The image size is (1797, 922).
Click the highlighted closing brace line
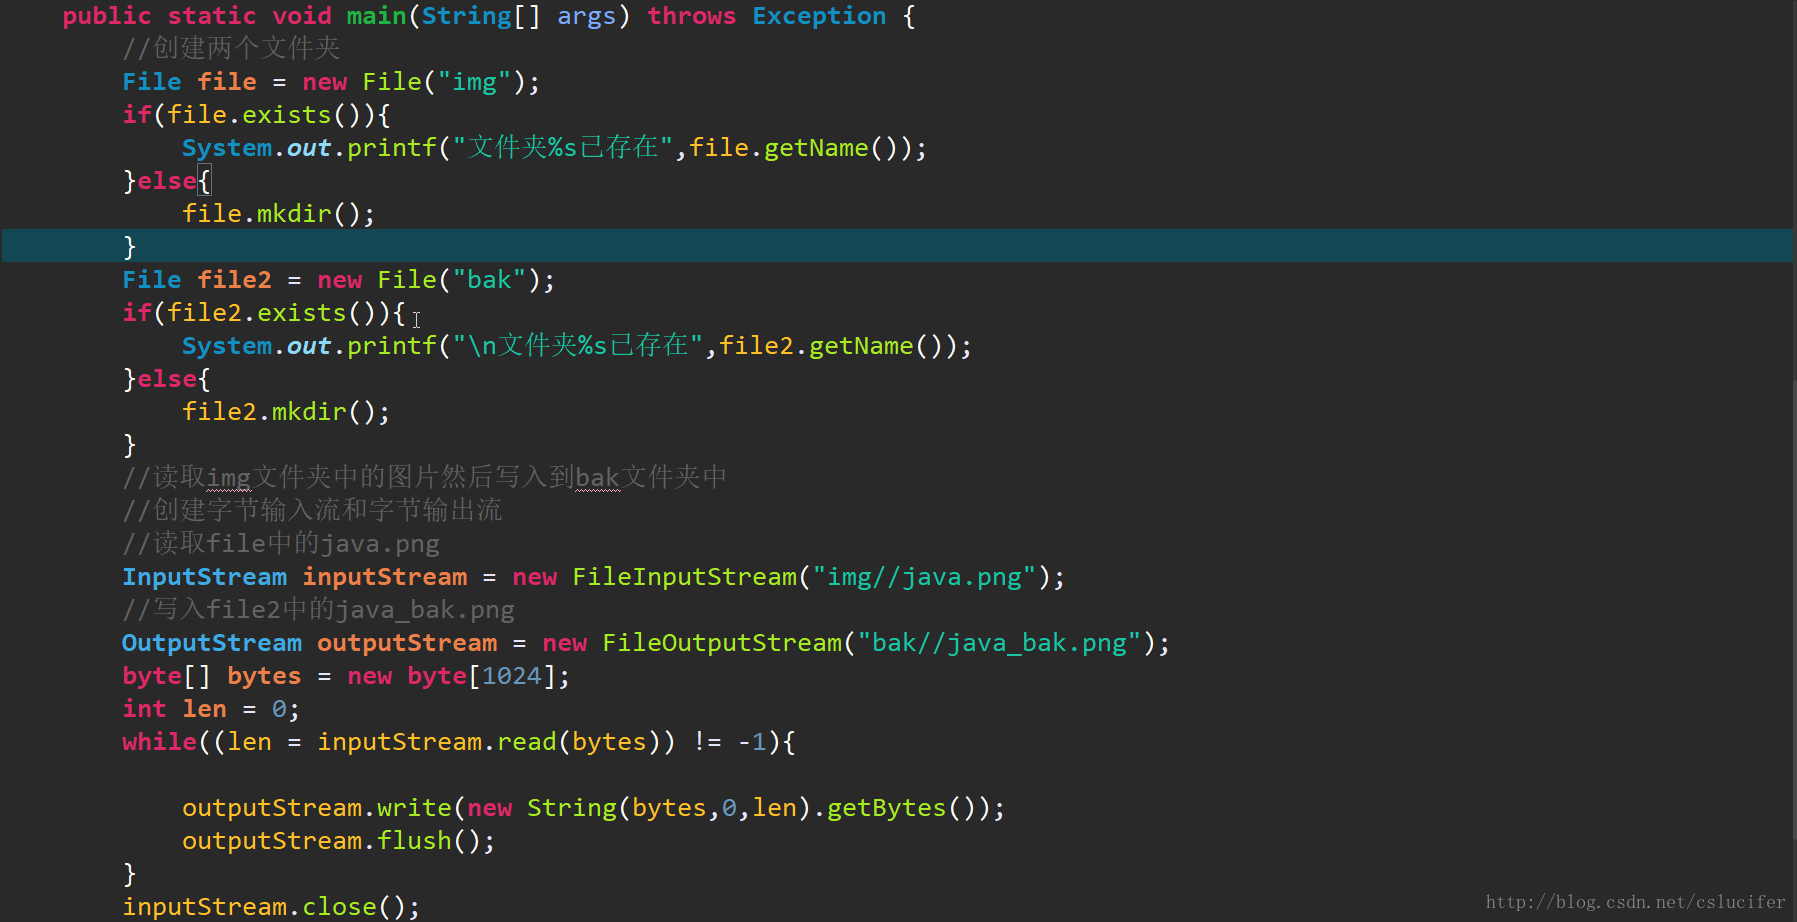click(897, 246)
